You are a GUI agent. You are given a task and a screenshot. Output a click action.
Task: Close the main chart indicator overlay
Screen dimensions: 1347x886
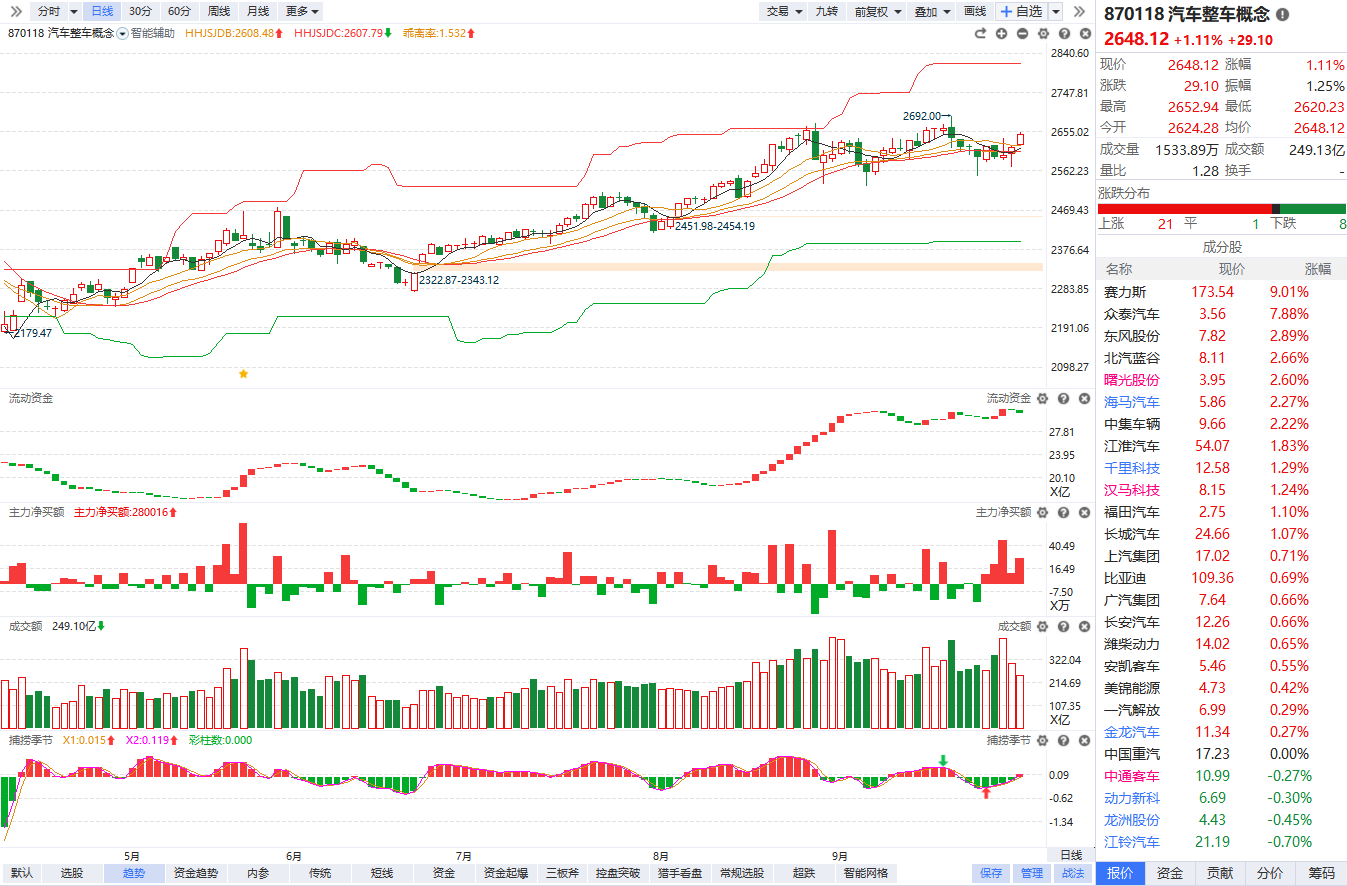pos(1084,33)
